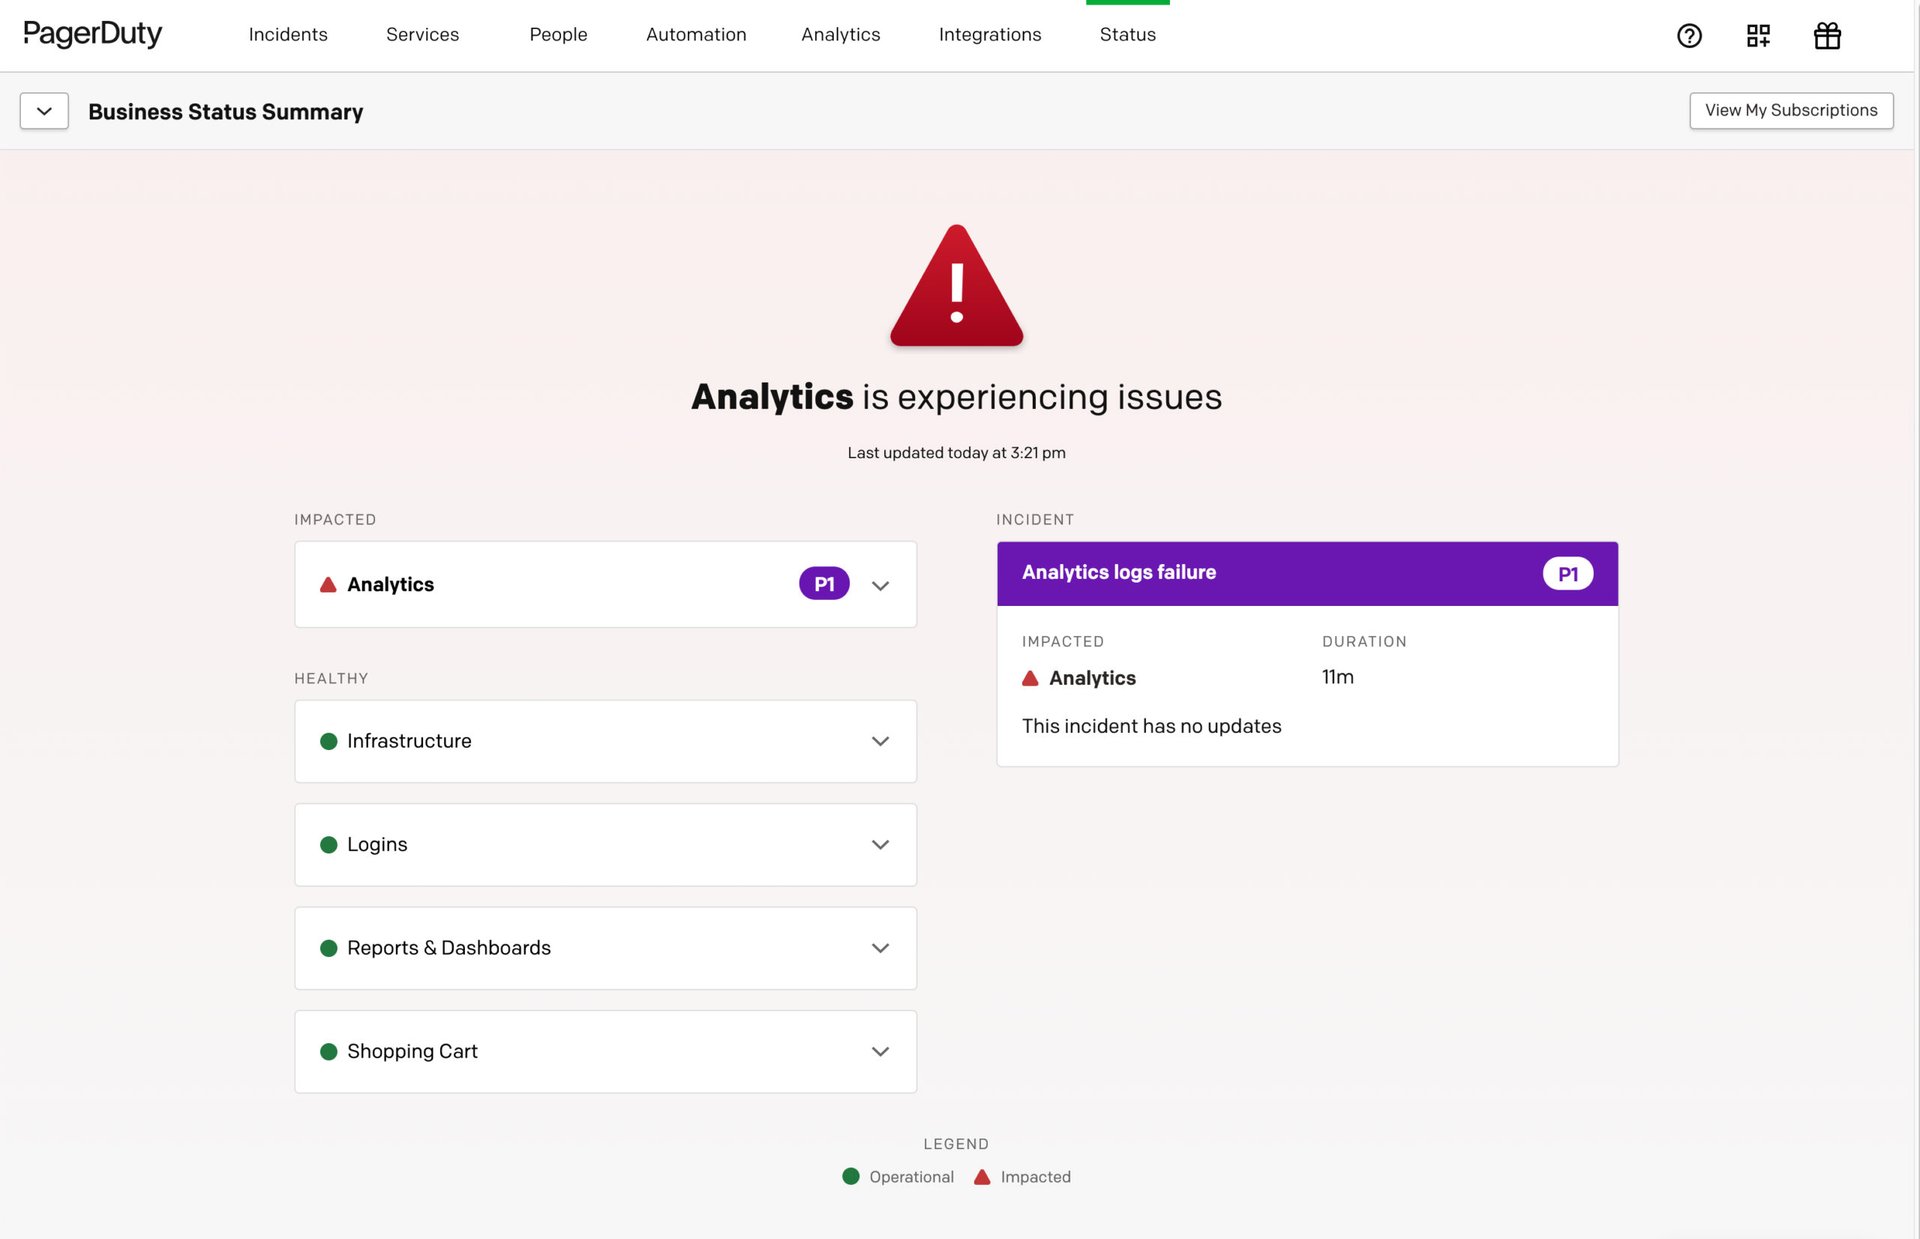
Task: Select the P1 badge on the Analytics row
Action: pos(823,583)
